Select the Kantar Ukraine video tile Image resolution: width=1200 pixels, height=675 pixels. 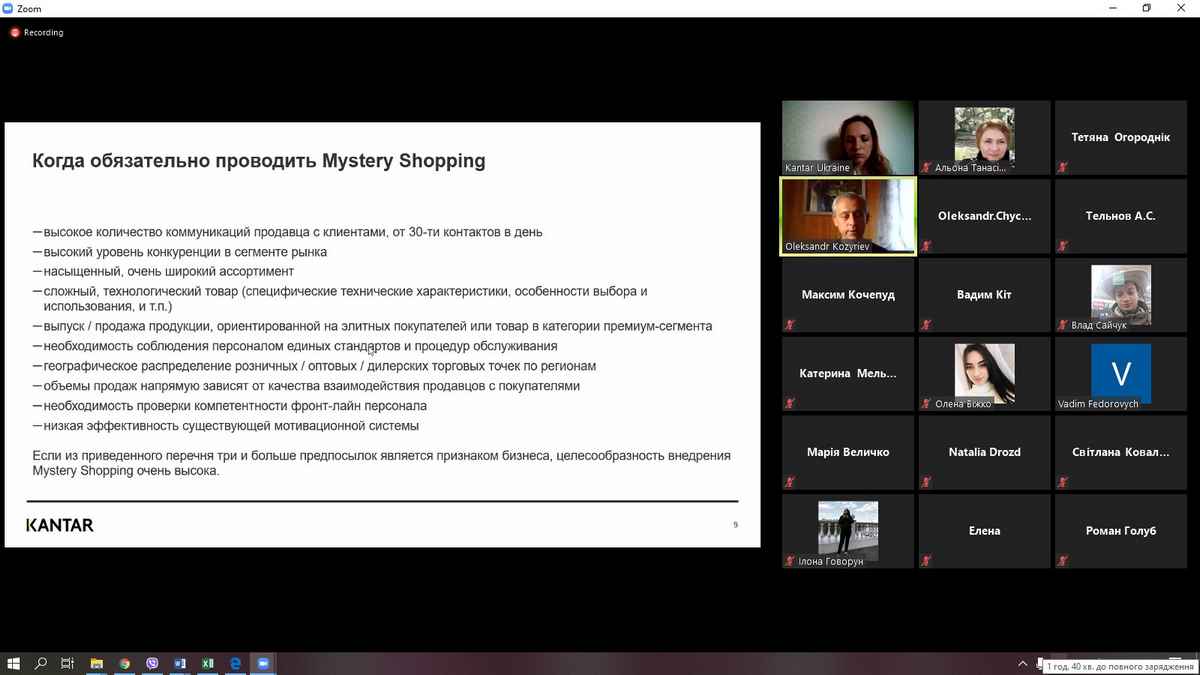pyautogui.click(x=848, y=137)
